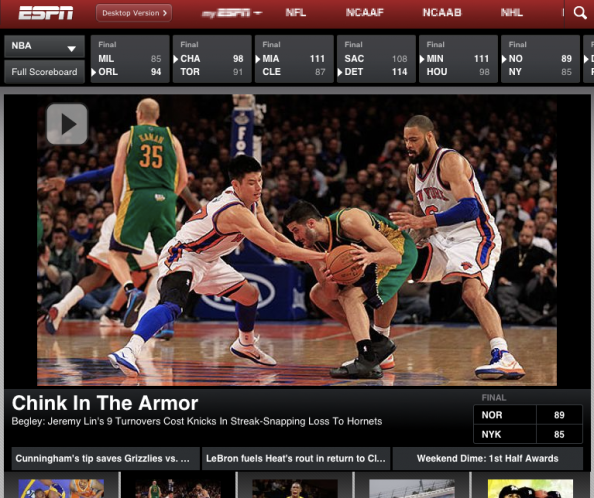Screen dimensions: 594x498
Task: Open the NCAAF section
Action: pos(364,13)
